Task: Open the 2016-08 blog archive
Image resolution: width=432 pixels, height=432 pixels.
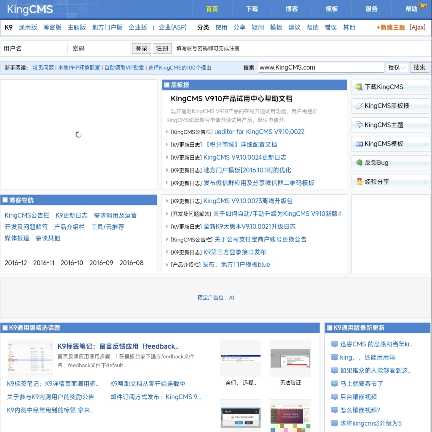Action: (x=131, y=263)
